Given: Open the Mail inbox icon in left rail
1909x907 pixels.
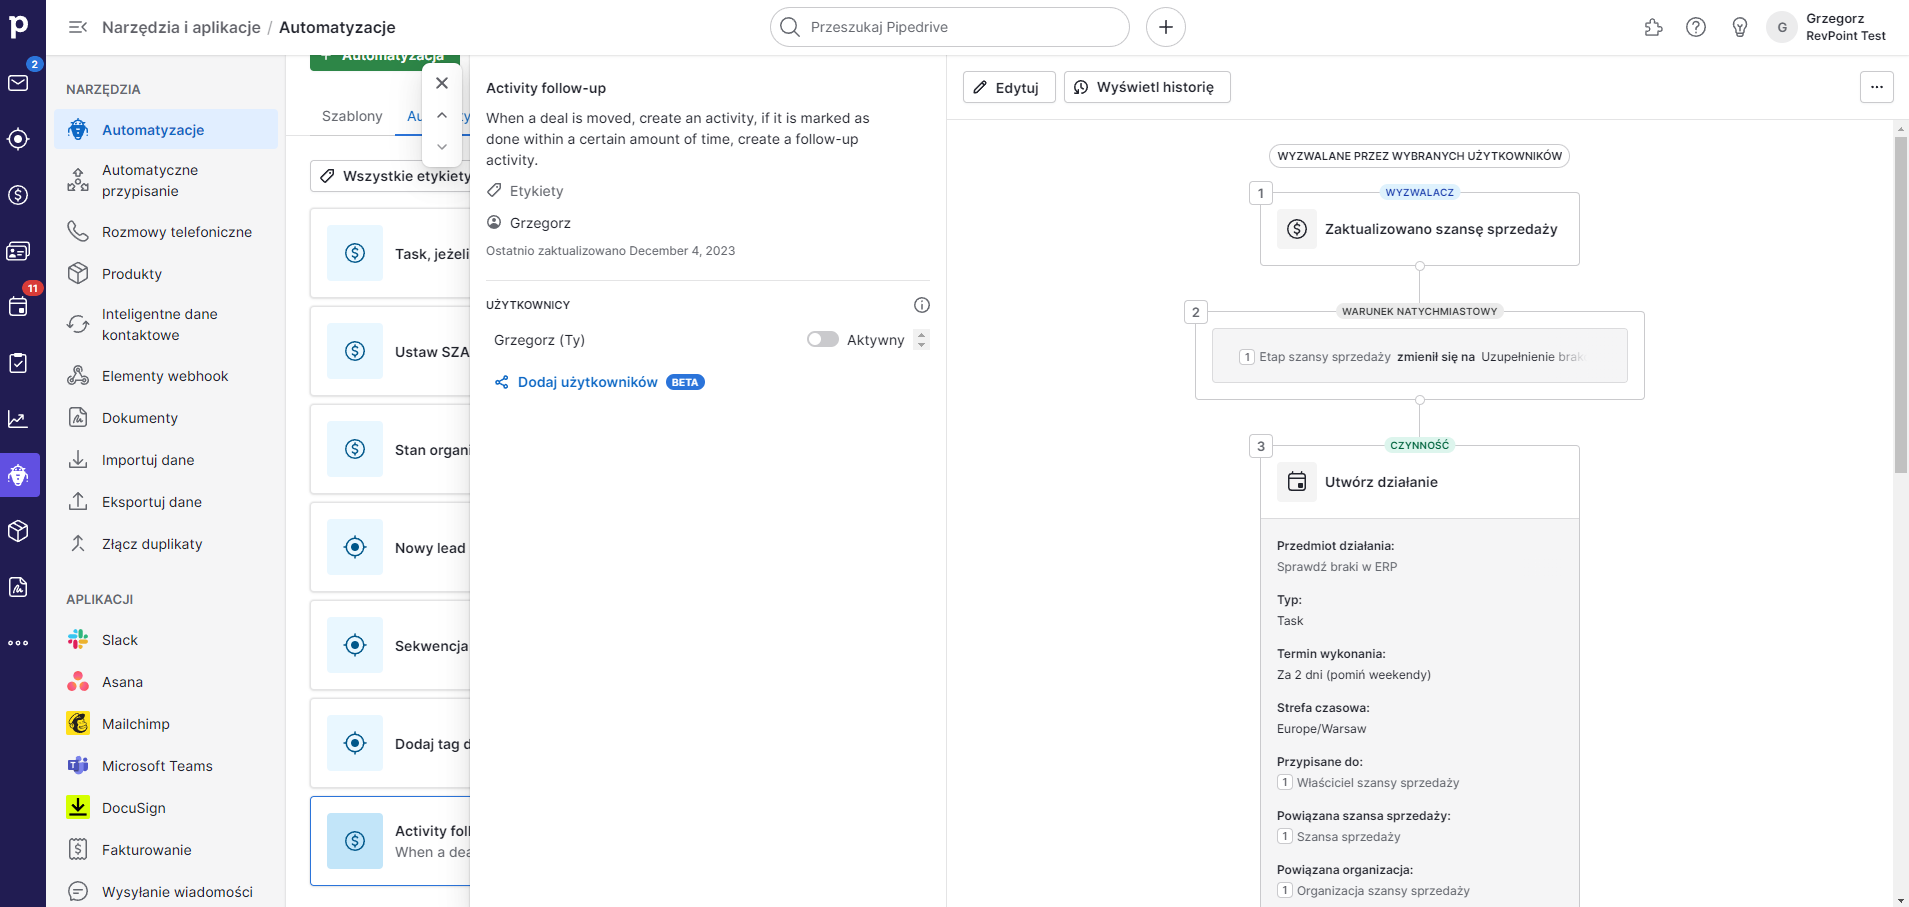Looking at the screenshot, I should click(x=19, y=83).
